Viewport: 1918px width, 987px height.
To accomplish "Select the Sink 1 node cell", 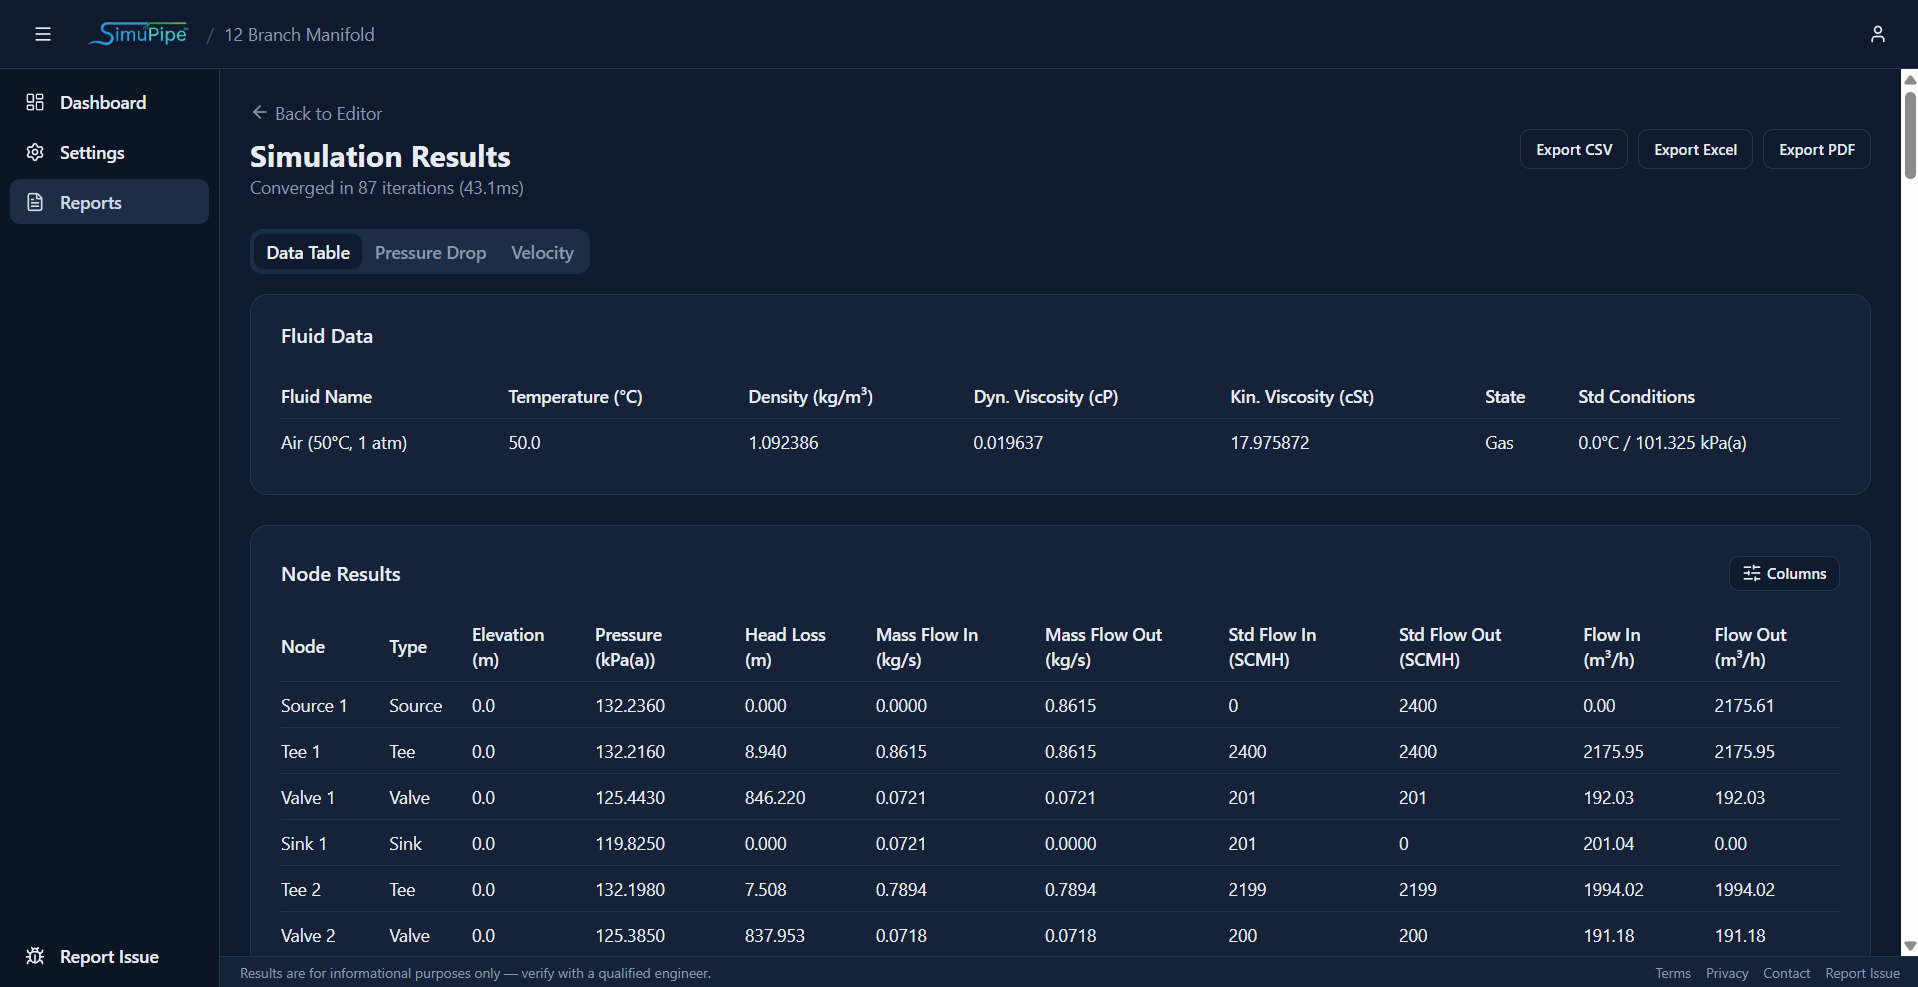I will pos(304,843).
